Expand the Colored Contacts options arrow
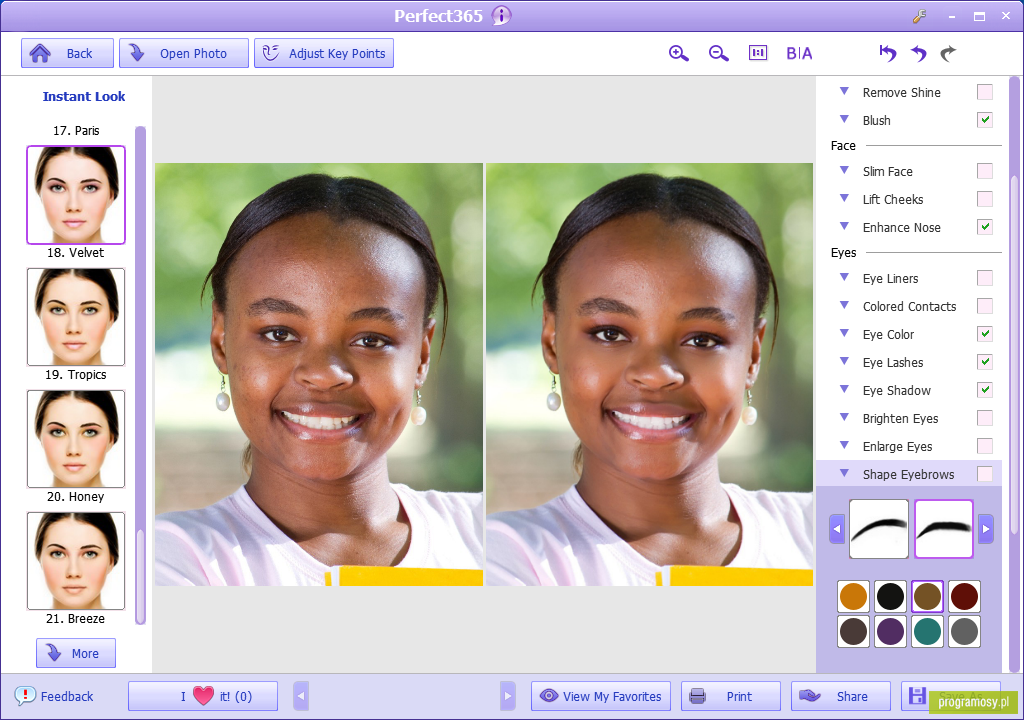The height and width of the screenshot is (720, 1024). [844, 306]
